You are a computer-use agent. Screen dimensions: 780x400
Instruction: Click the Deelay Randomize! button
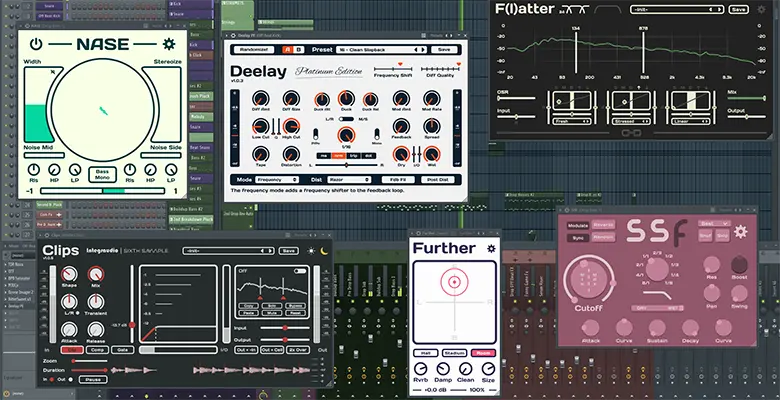(253, 50)
